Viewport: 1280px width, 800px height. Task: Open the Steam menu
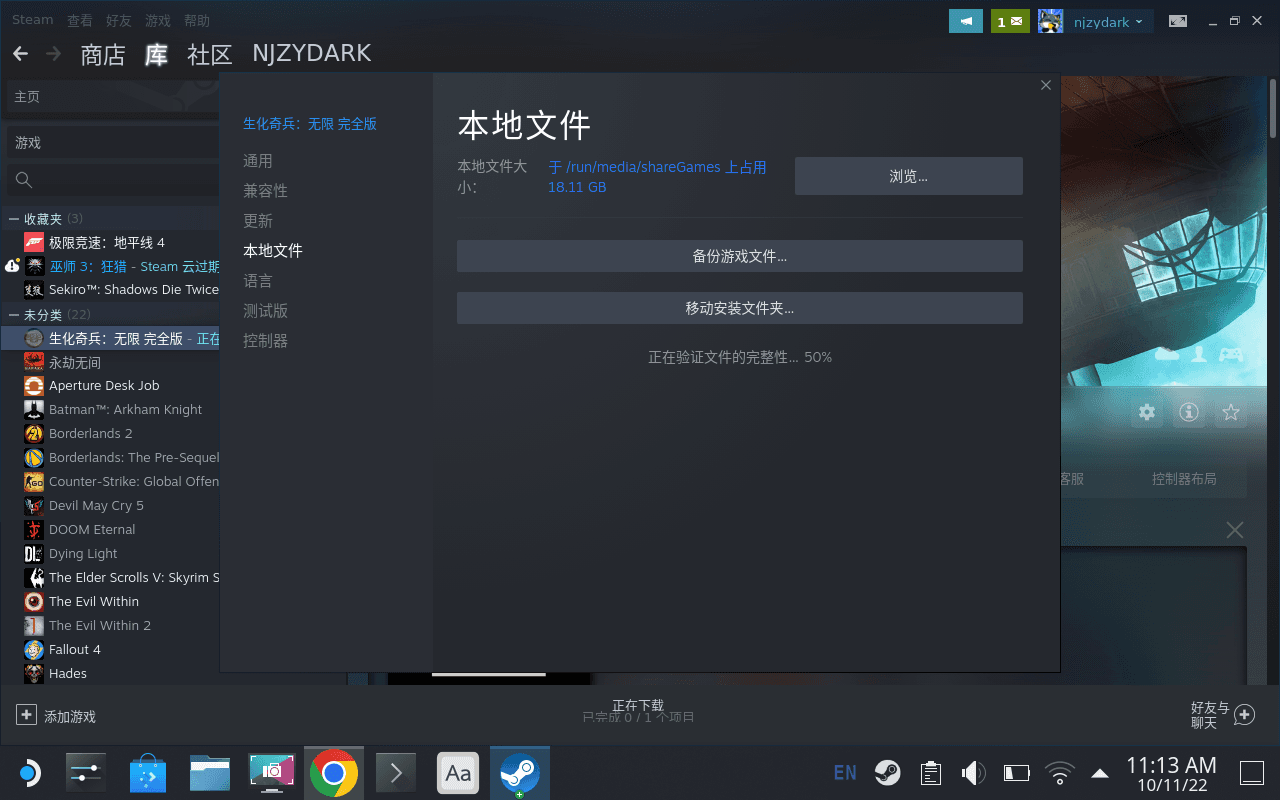pos(33,20)
